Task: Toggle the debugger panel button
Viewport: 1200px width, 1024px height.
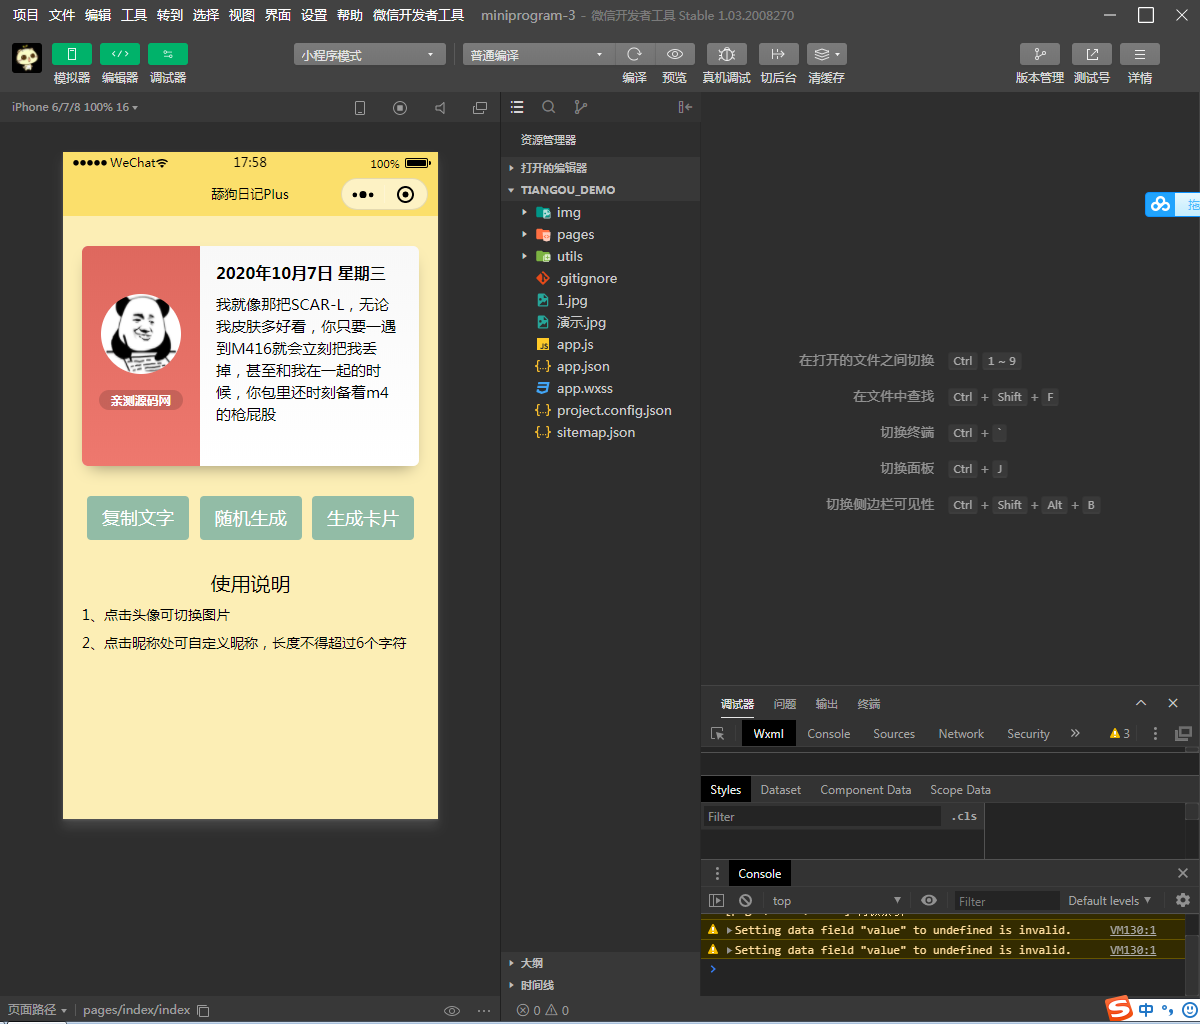Action: coord(167,54)
